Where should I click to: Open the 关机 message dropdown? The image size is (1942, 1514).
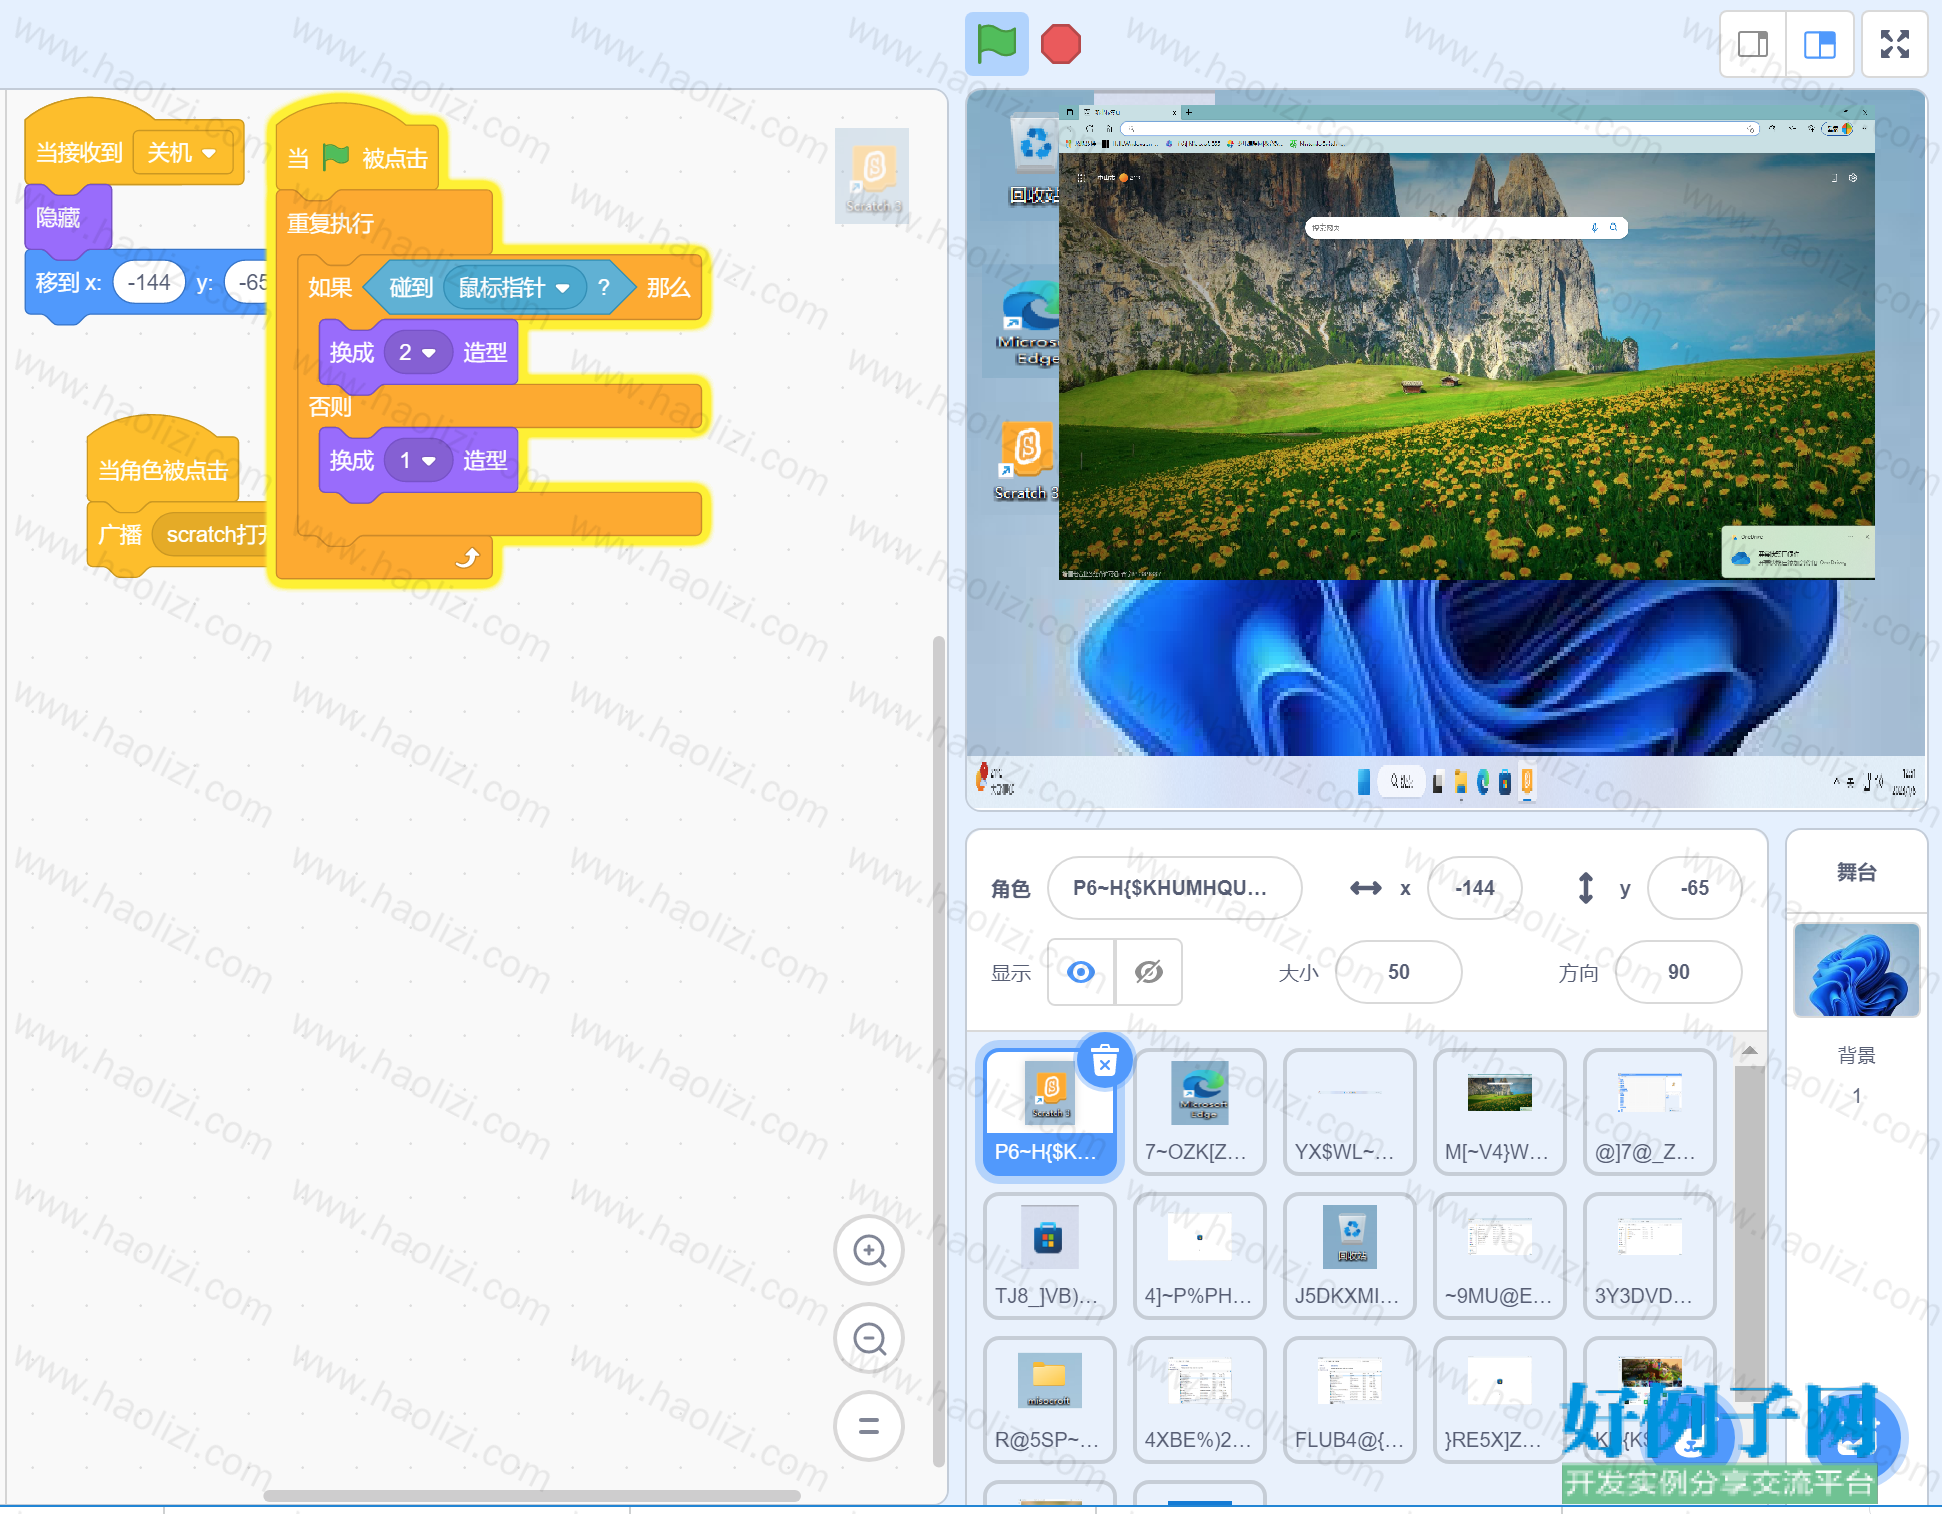coord(182,153)
